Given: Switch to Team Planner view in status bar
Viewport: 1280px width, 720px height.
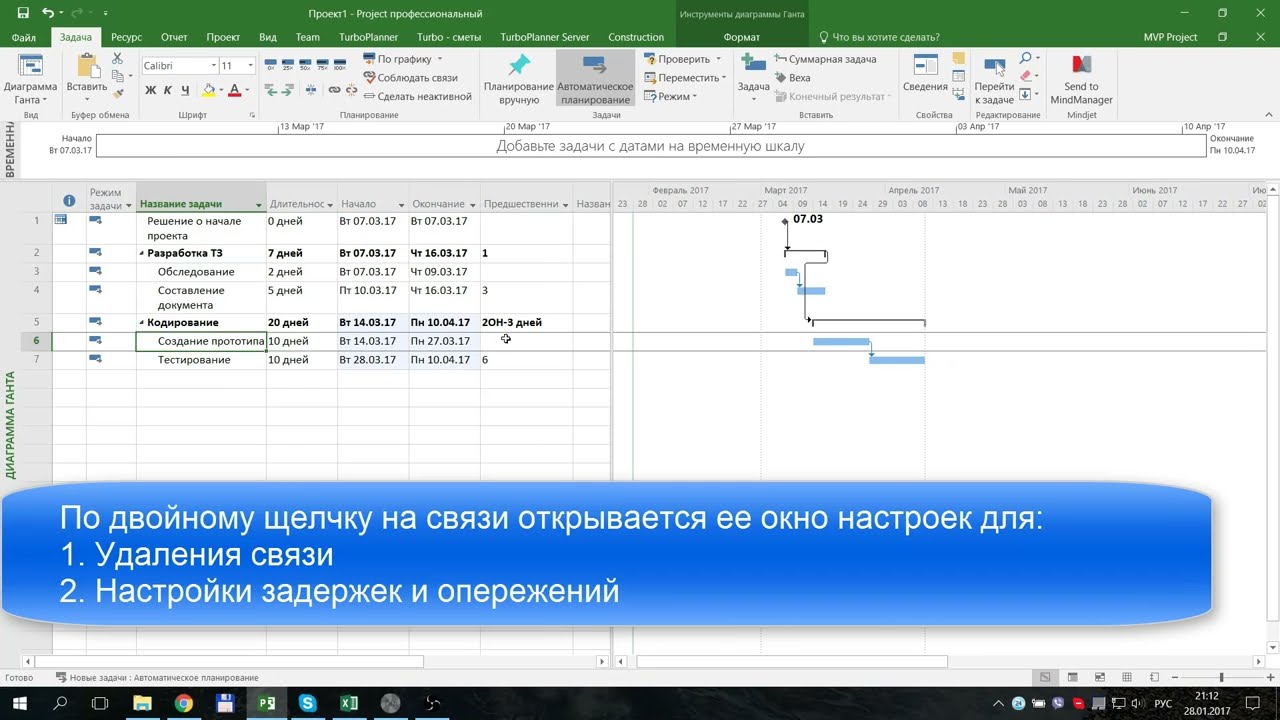Looking at the screenshot, I should (x=1099, y=678).
